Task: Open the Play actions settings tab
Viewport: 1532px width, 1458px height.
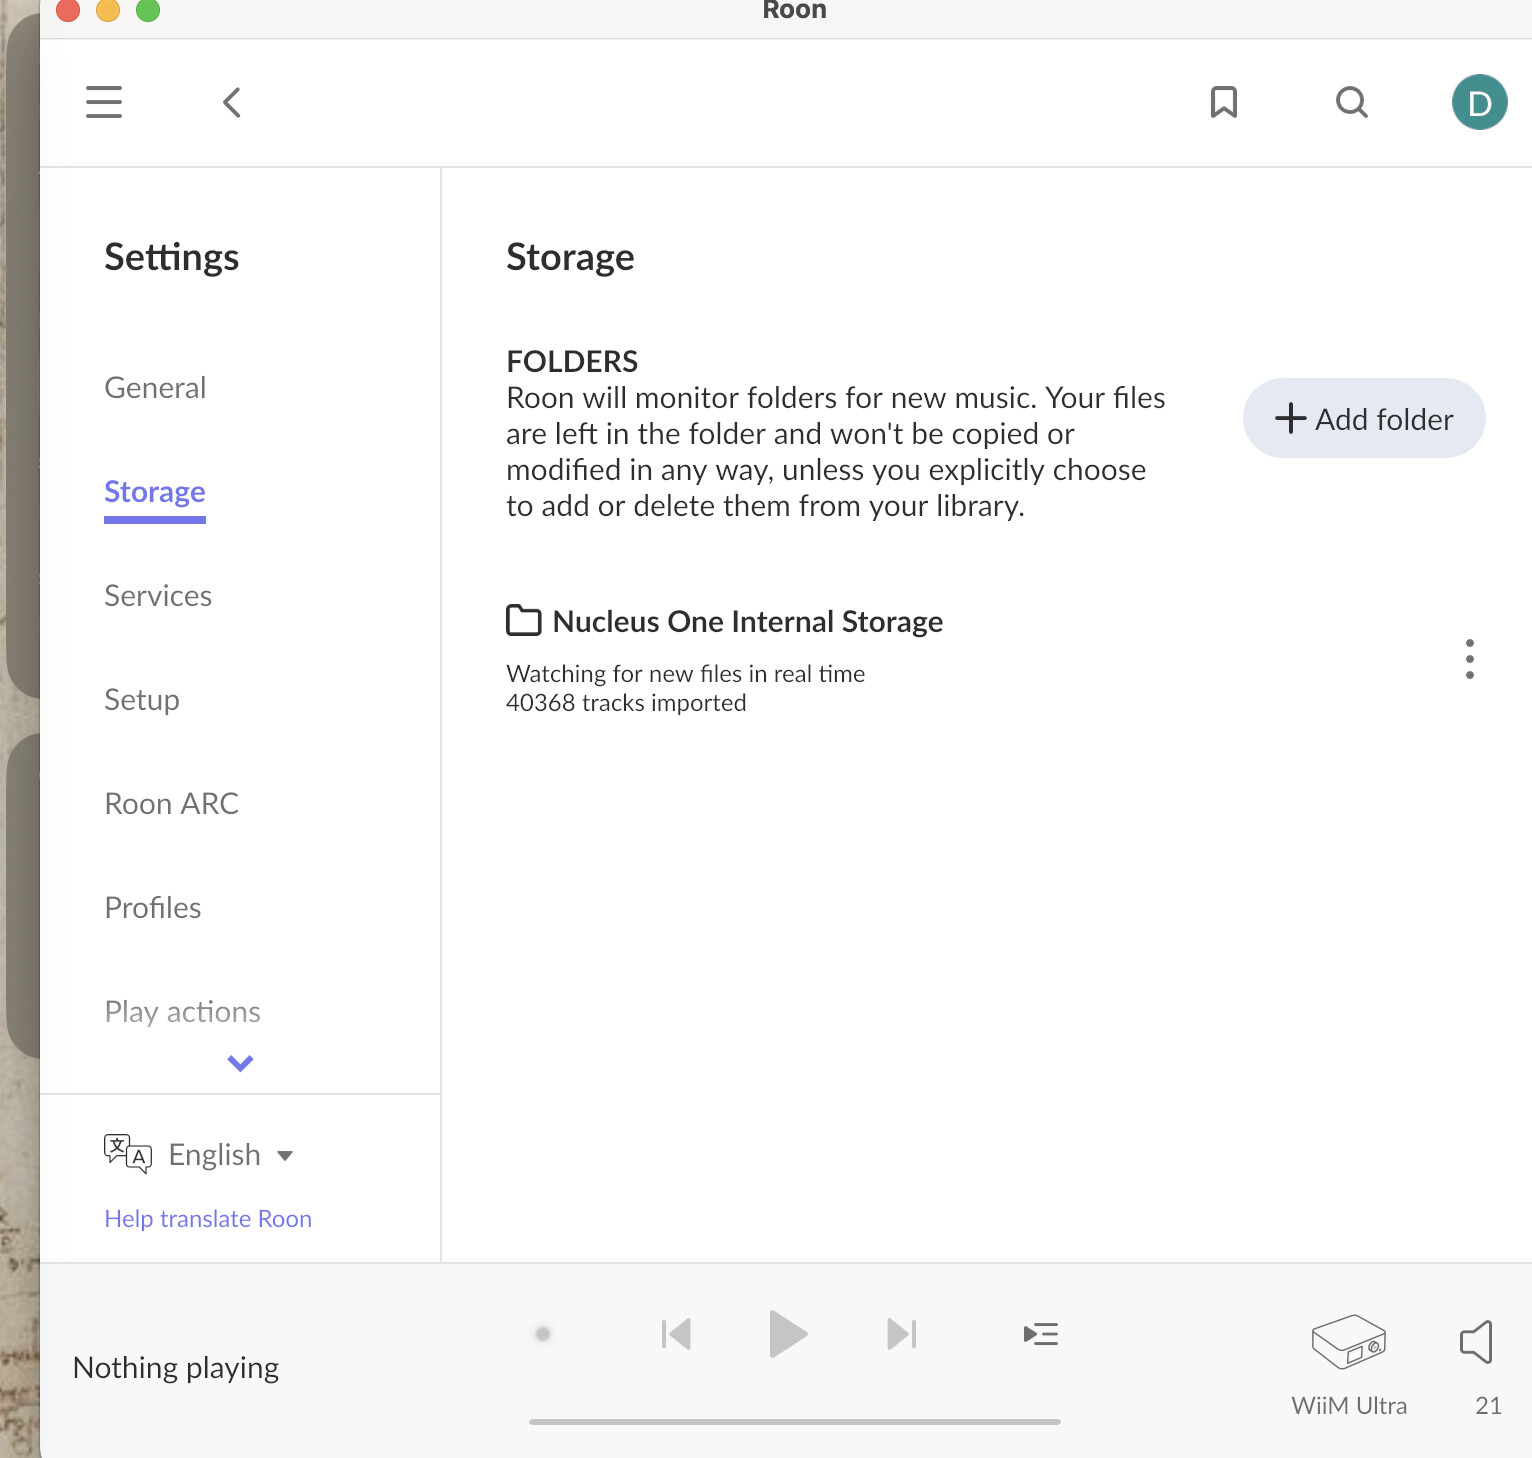Action: click(182, 1012)
